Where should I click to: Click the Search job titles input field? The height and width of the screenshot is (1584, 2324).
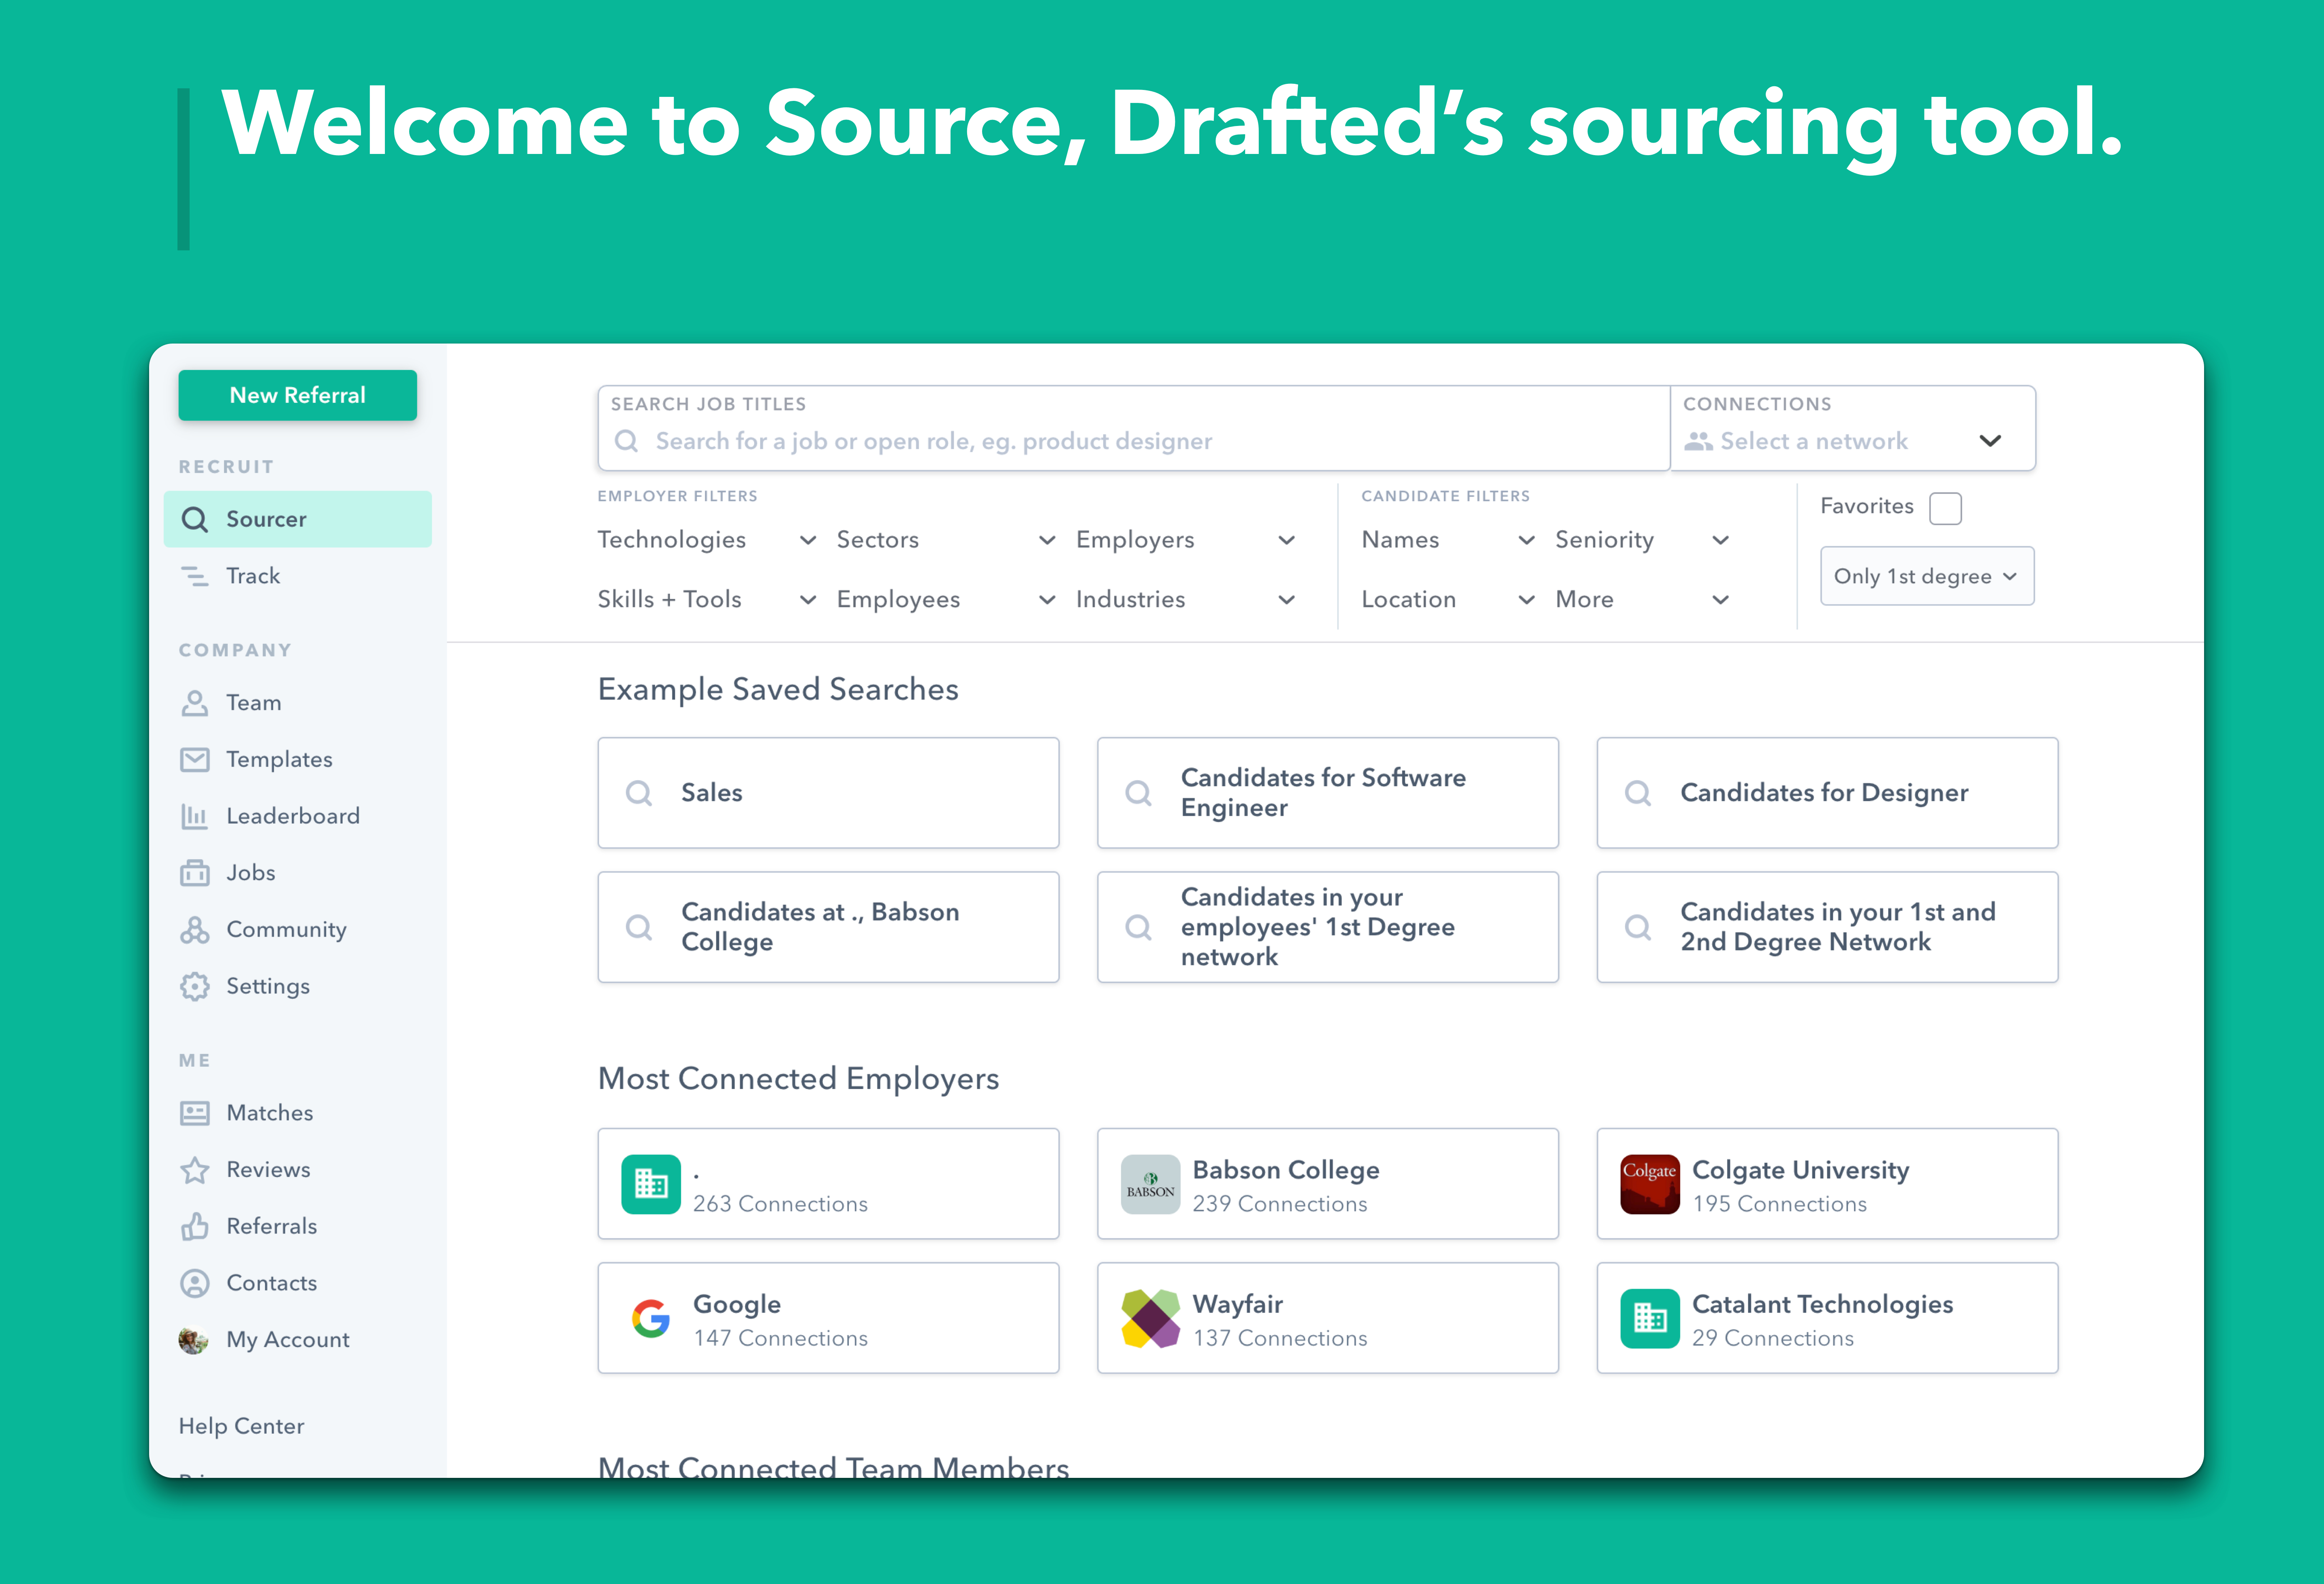coord(1134,428)
